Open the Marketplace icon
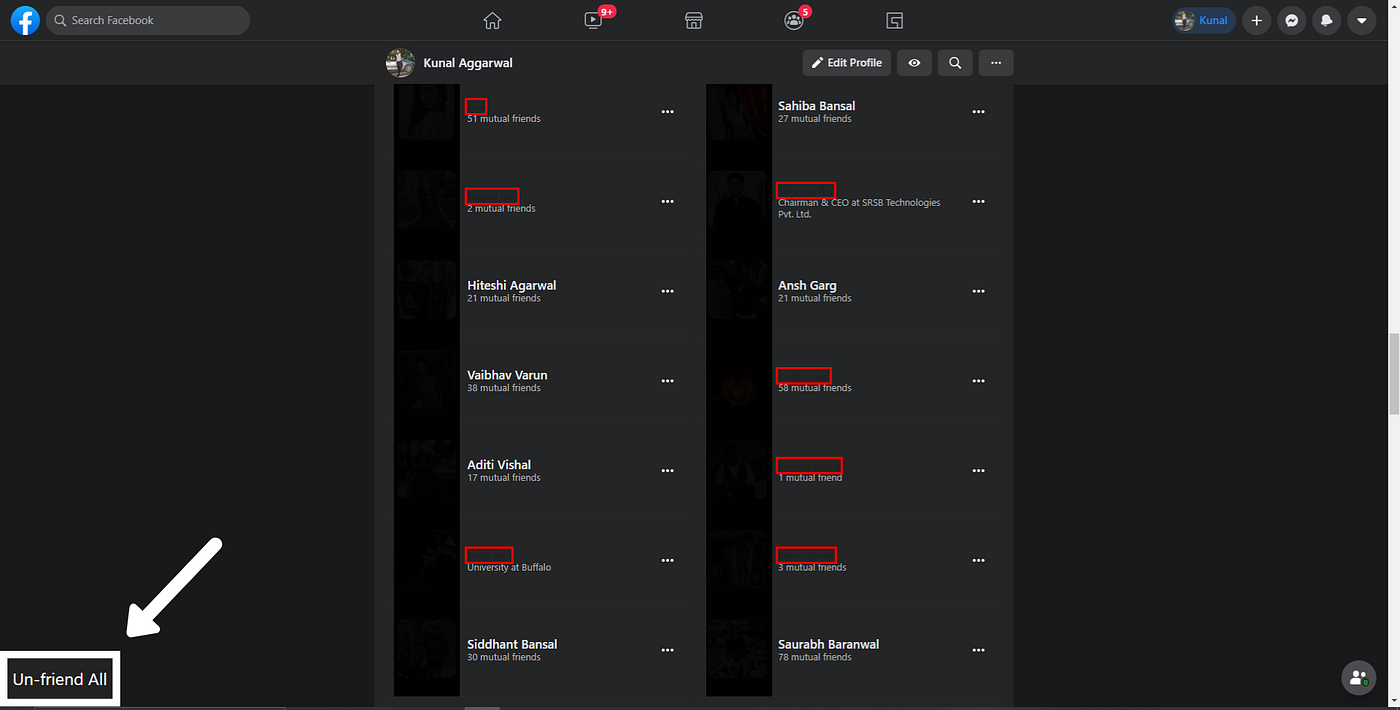Viewport: 1400px width, 710px height. (x=694, y=20)
